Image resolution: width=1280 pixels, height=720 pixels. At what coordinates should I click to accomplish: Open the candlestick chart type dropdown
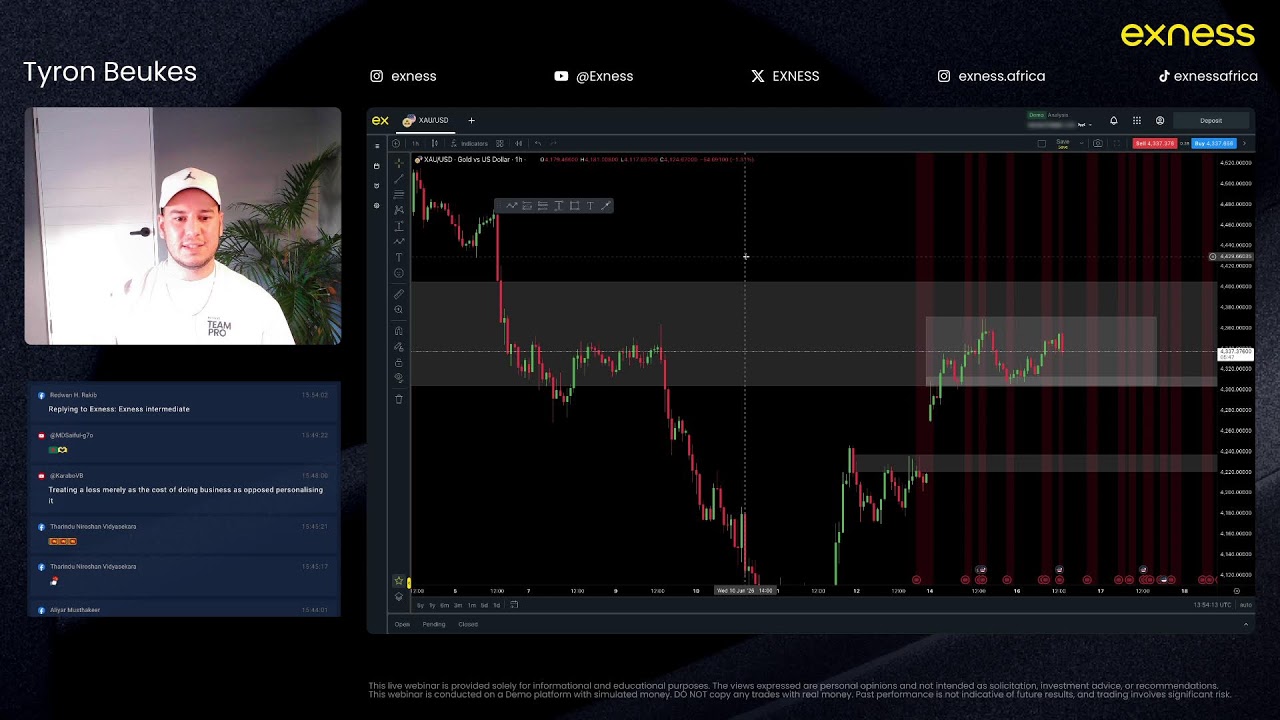pyautogui.click(x=435, y=143)
